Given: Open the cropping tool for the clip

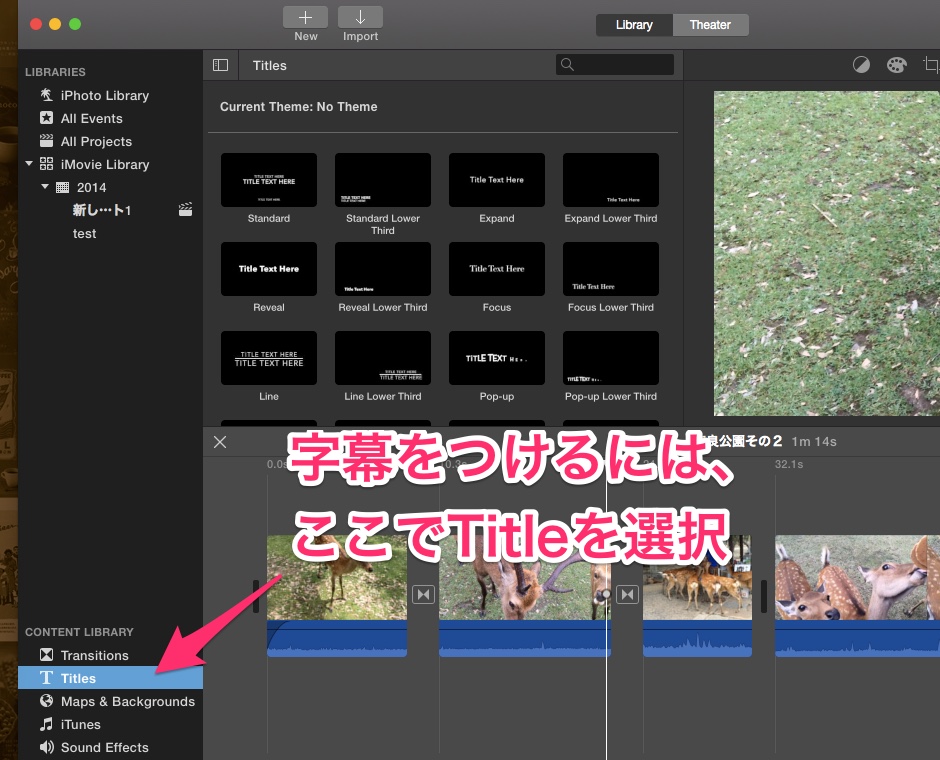Looking at the screenshot, I should 930,64.
